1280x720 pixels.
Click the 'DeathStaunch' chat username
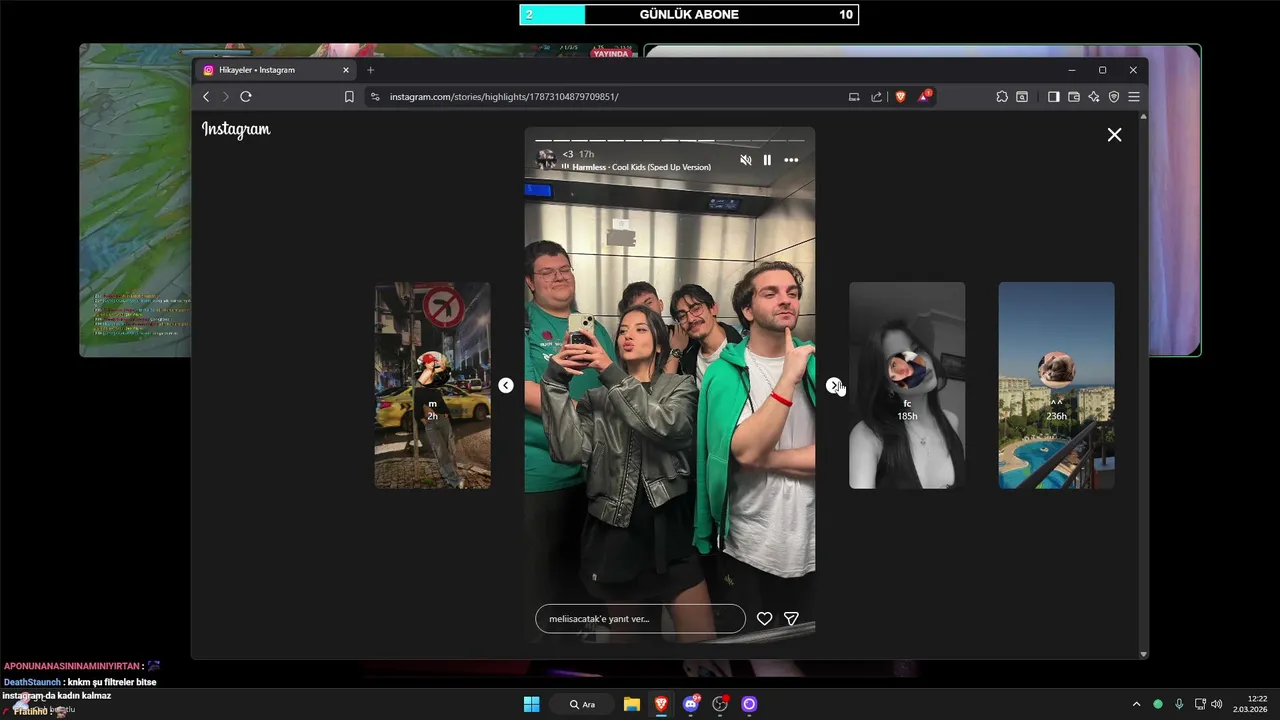pyautogui.click(x=32, y=682)
